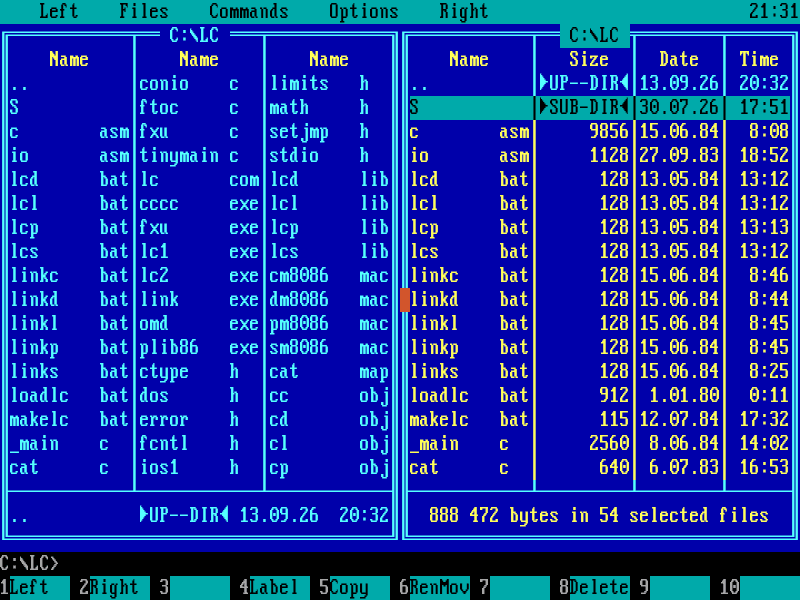
Task: Open the Right menu in the top menu bar
Action: [463, 11]
